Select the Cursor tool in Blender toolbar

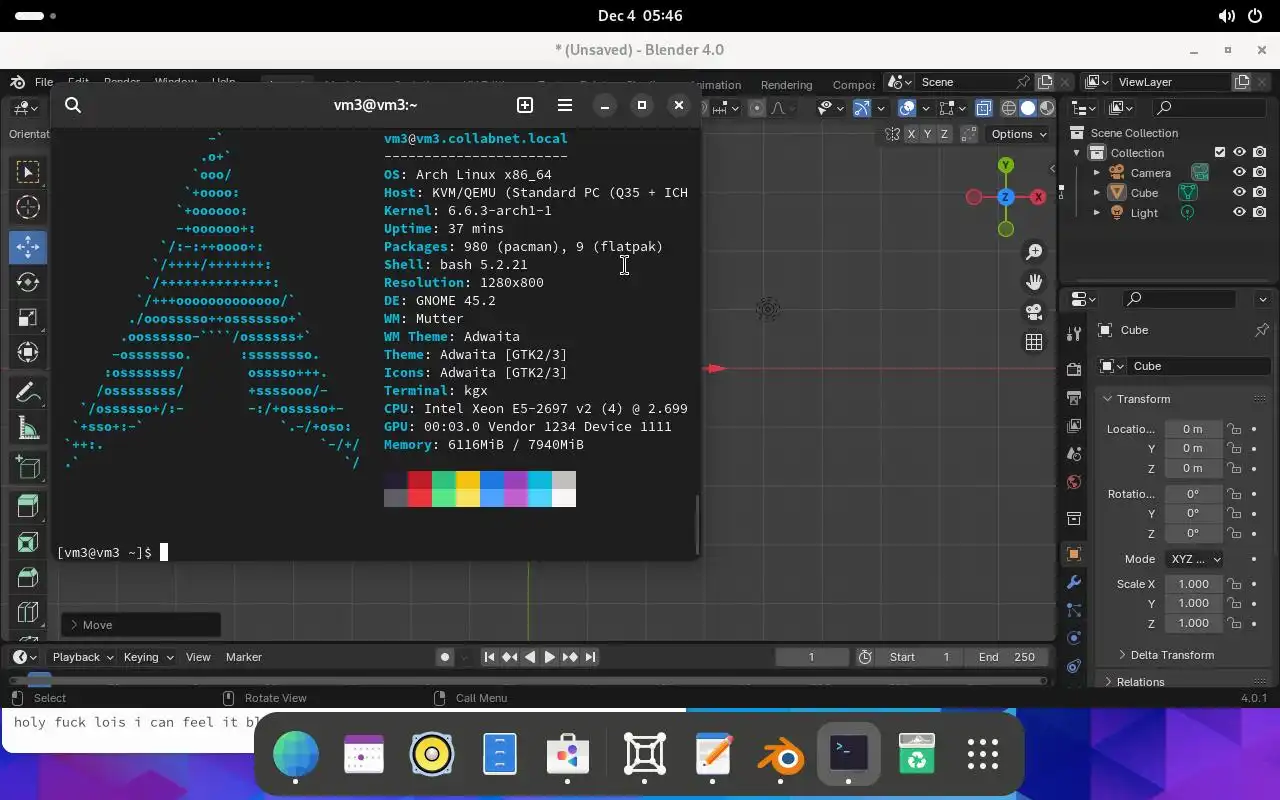click(x=28, y=208)
